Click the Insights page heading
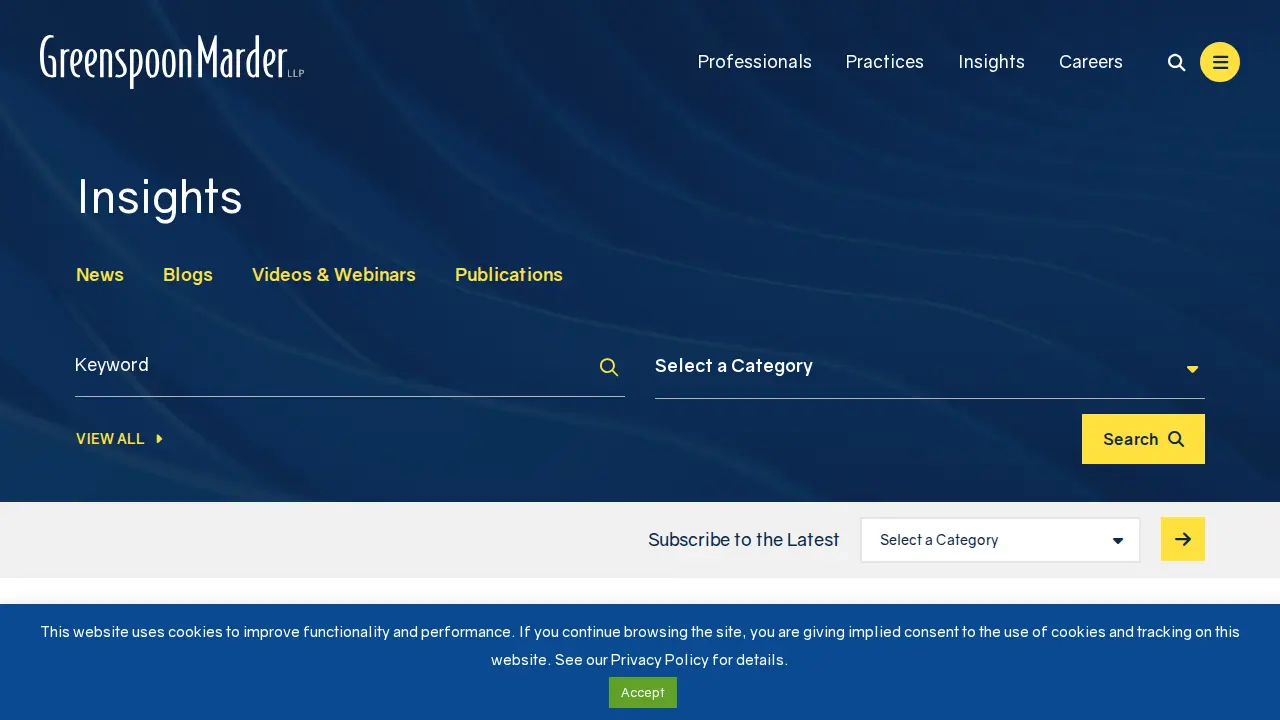Viewport: 1280px width, 720px height. (160, 197)
